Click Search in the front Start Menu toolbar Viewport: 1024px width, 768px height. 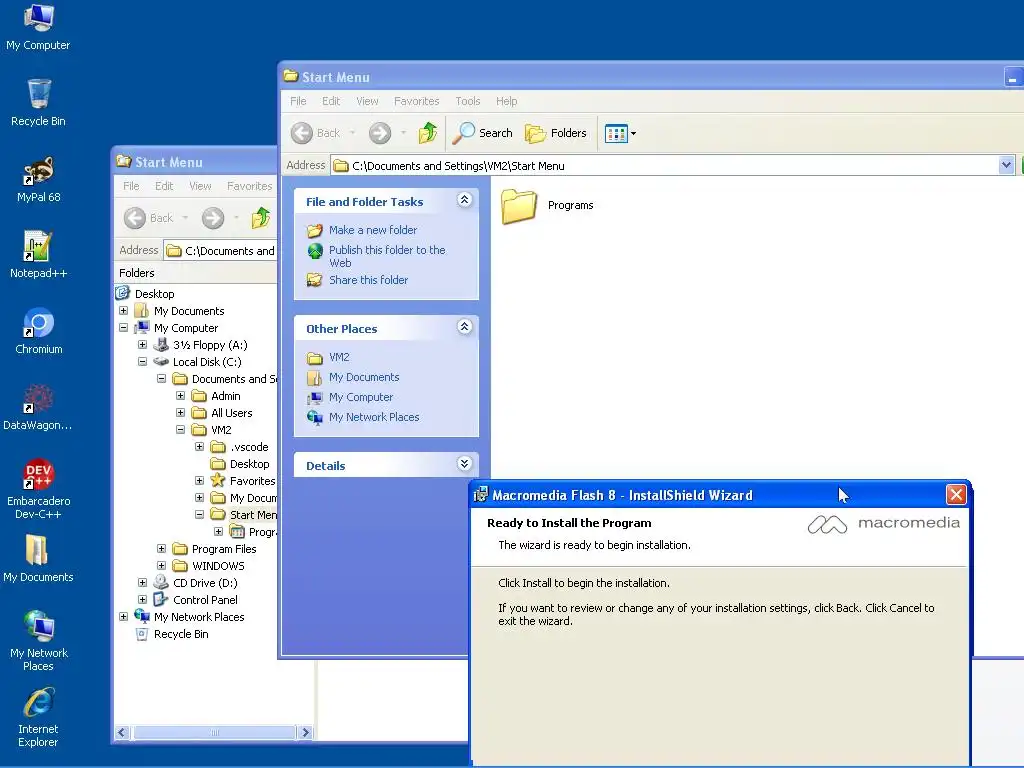(x=483, y=133)
